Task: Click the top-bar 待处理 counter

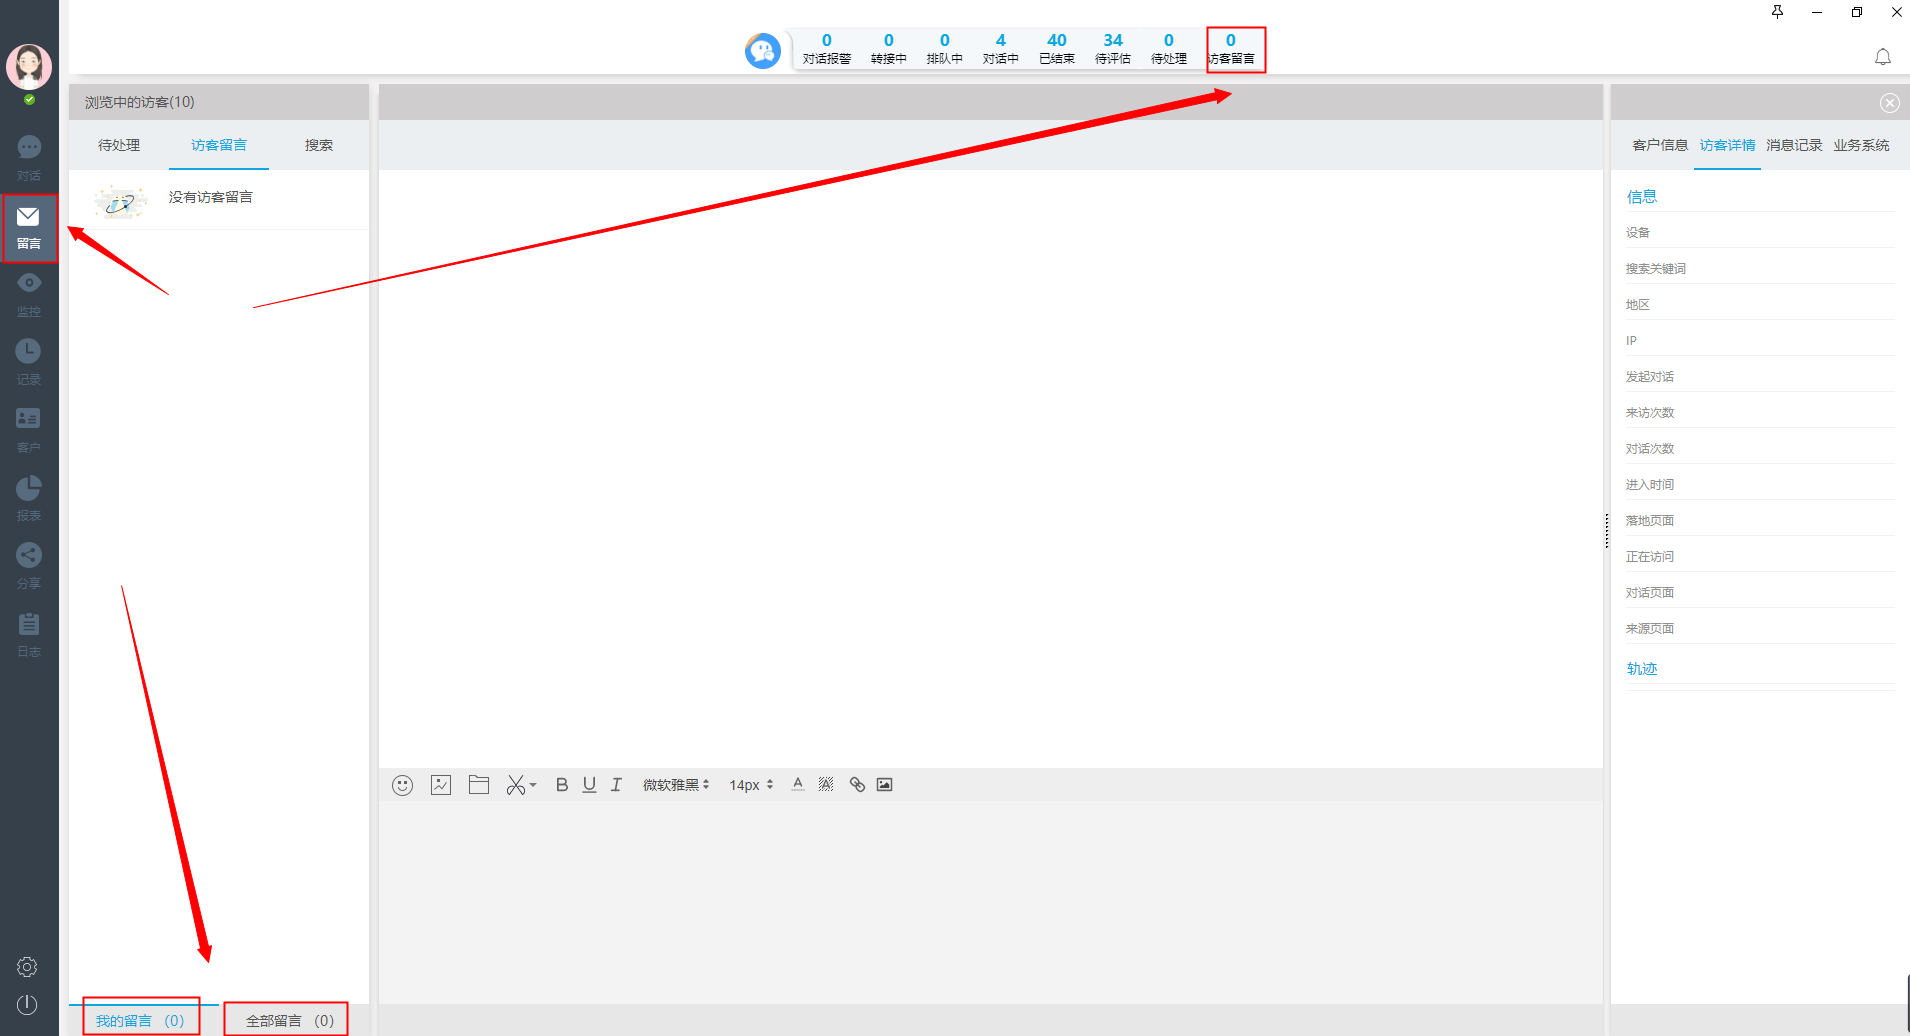Action: 1169,49
